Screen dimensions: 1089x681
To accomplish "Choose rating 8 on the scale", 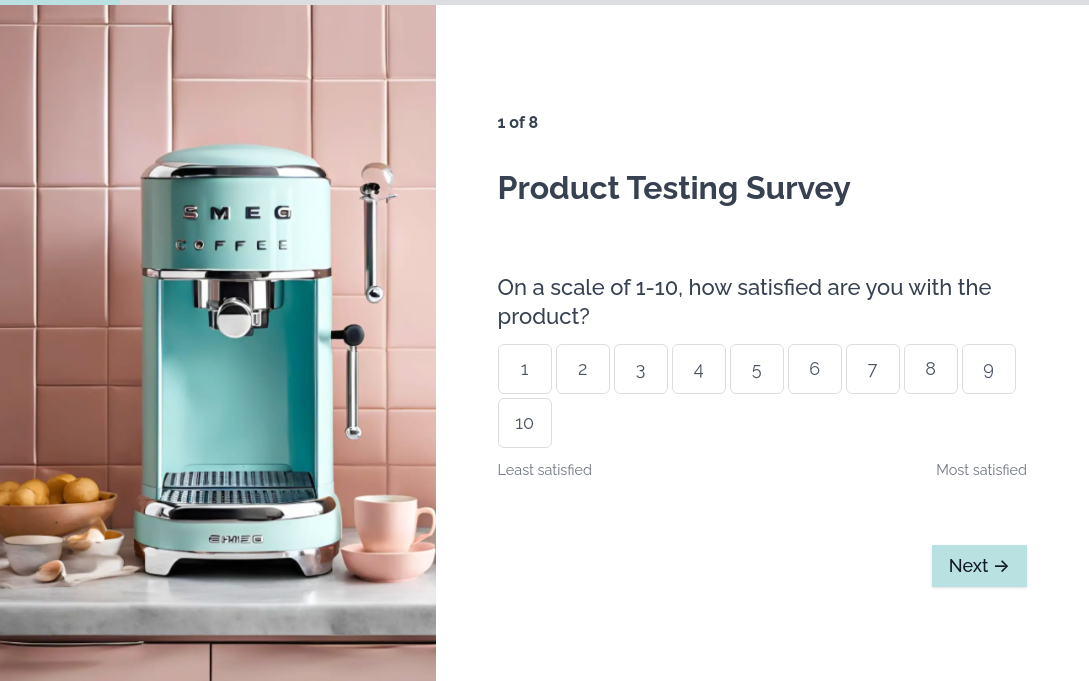I will point(931,369).
